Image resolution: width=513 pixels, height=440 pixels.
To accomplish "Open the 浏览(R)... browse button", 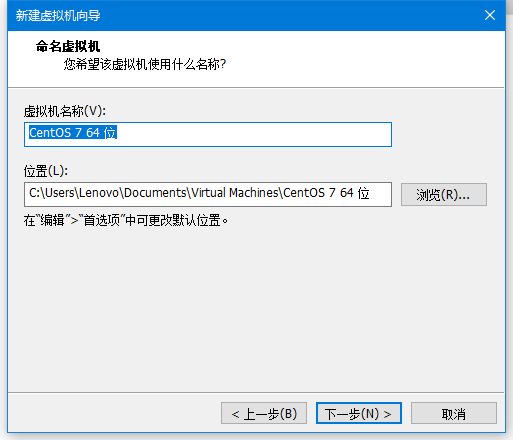I will pyautogui.click(x=444, y=194).
